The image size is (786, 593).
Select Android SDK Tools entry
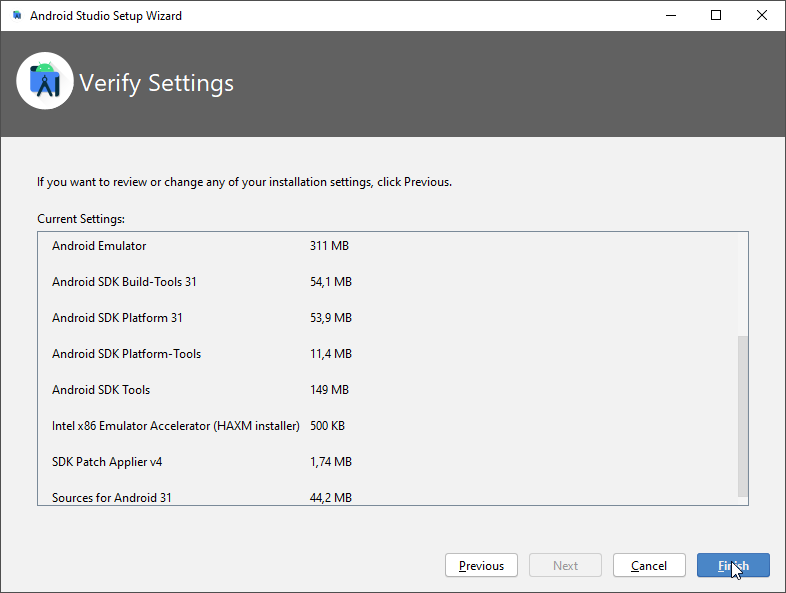click(101, 390)
